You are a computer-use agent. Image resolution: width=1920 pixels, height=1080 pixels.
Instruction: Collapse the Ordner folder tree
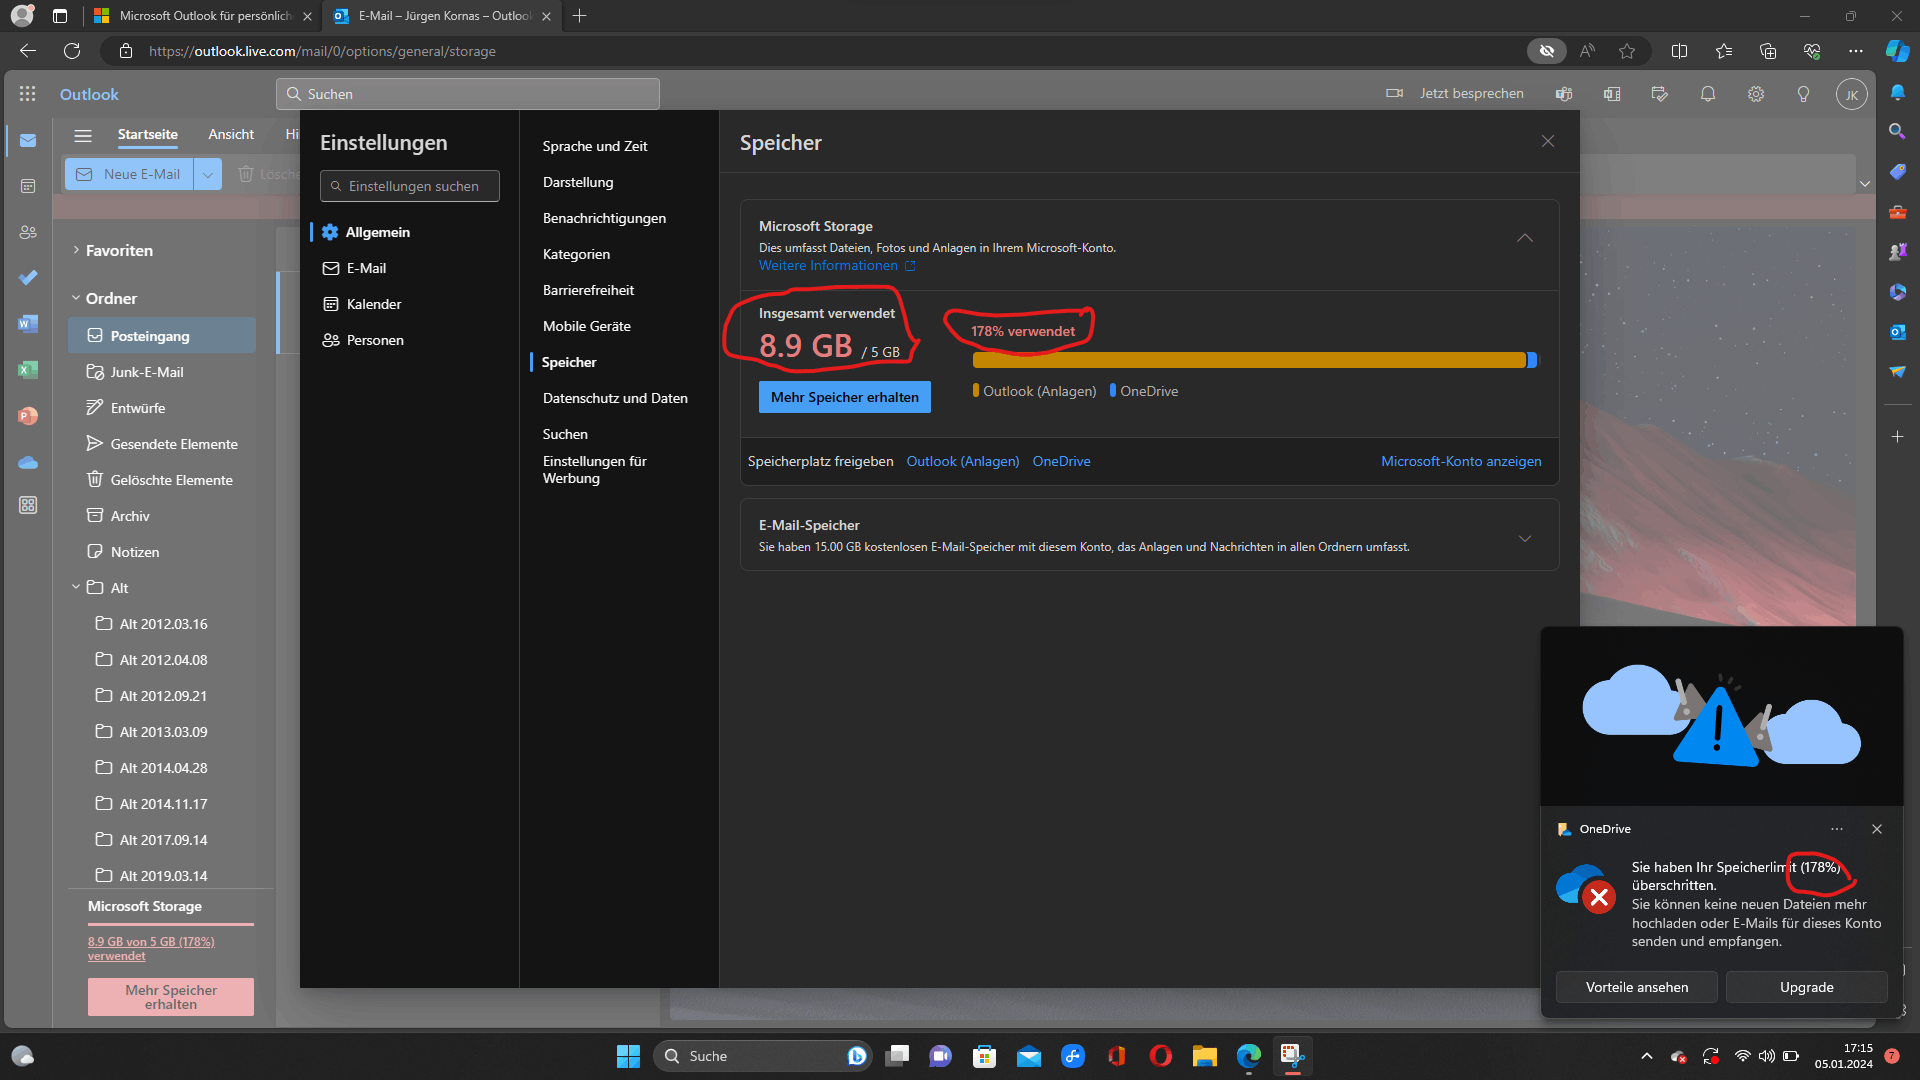pos(76,298)
